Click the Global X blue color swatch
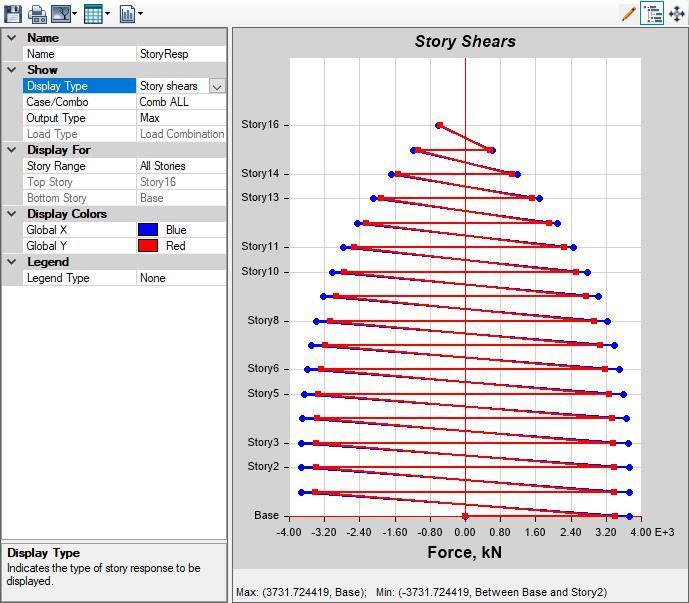The width and height of the screenshot is (689, 603). click(x=148, y=230)
